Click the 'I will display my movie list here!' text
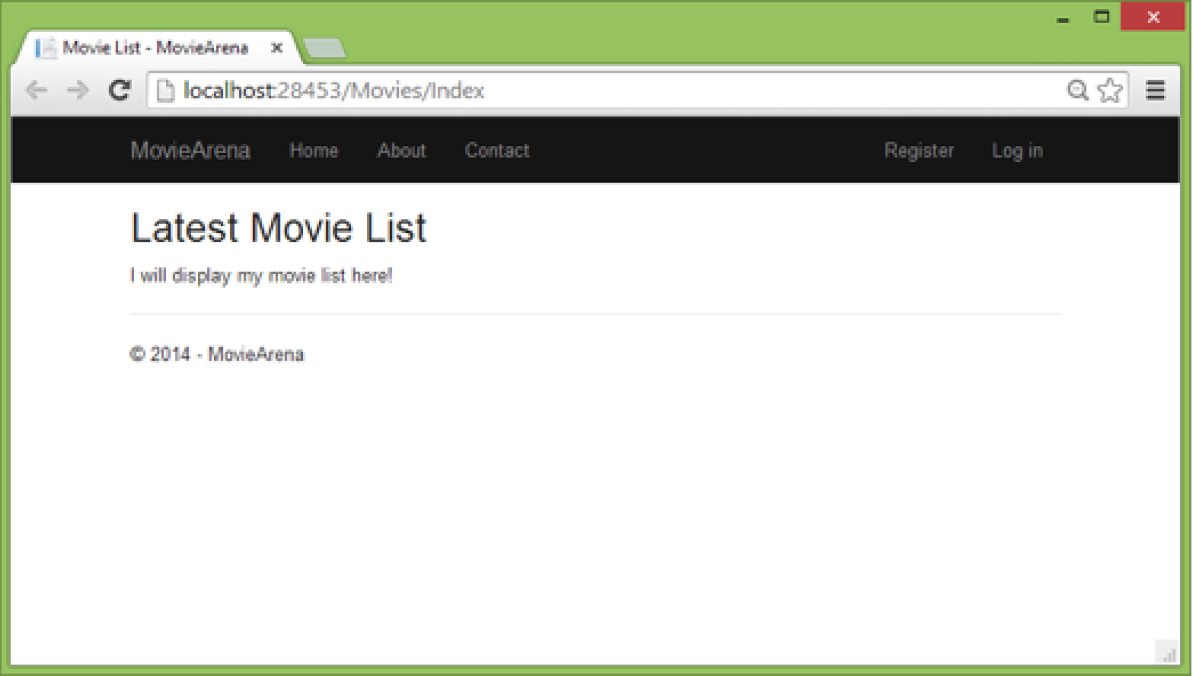The image size is (1193, 676). point(261,276)
